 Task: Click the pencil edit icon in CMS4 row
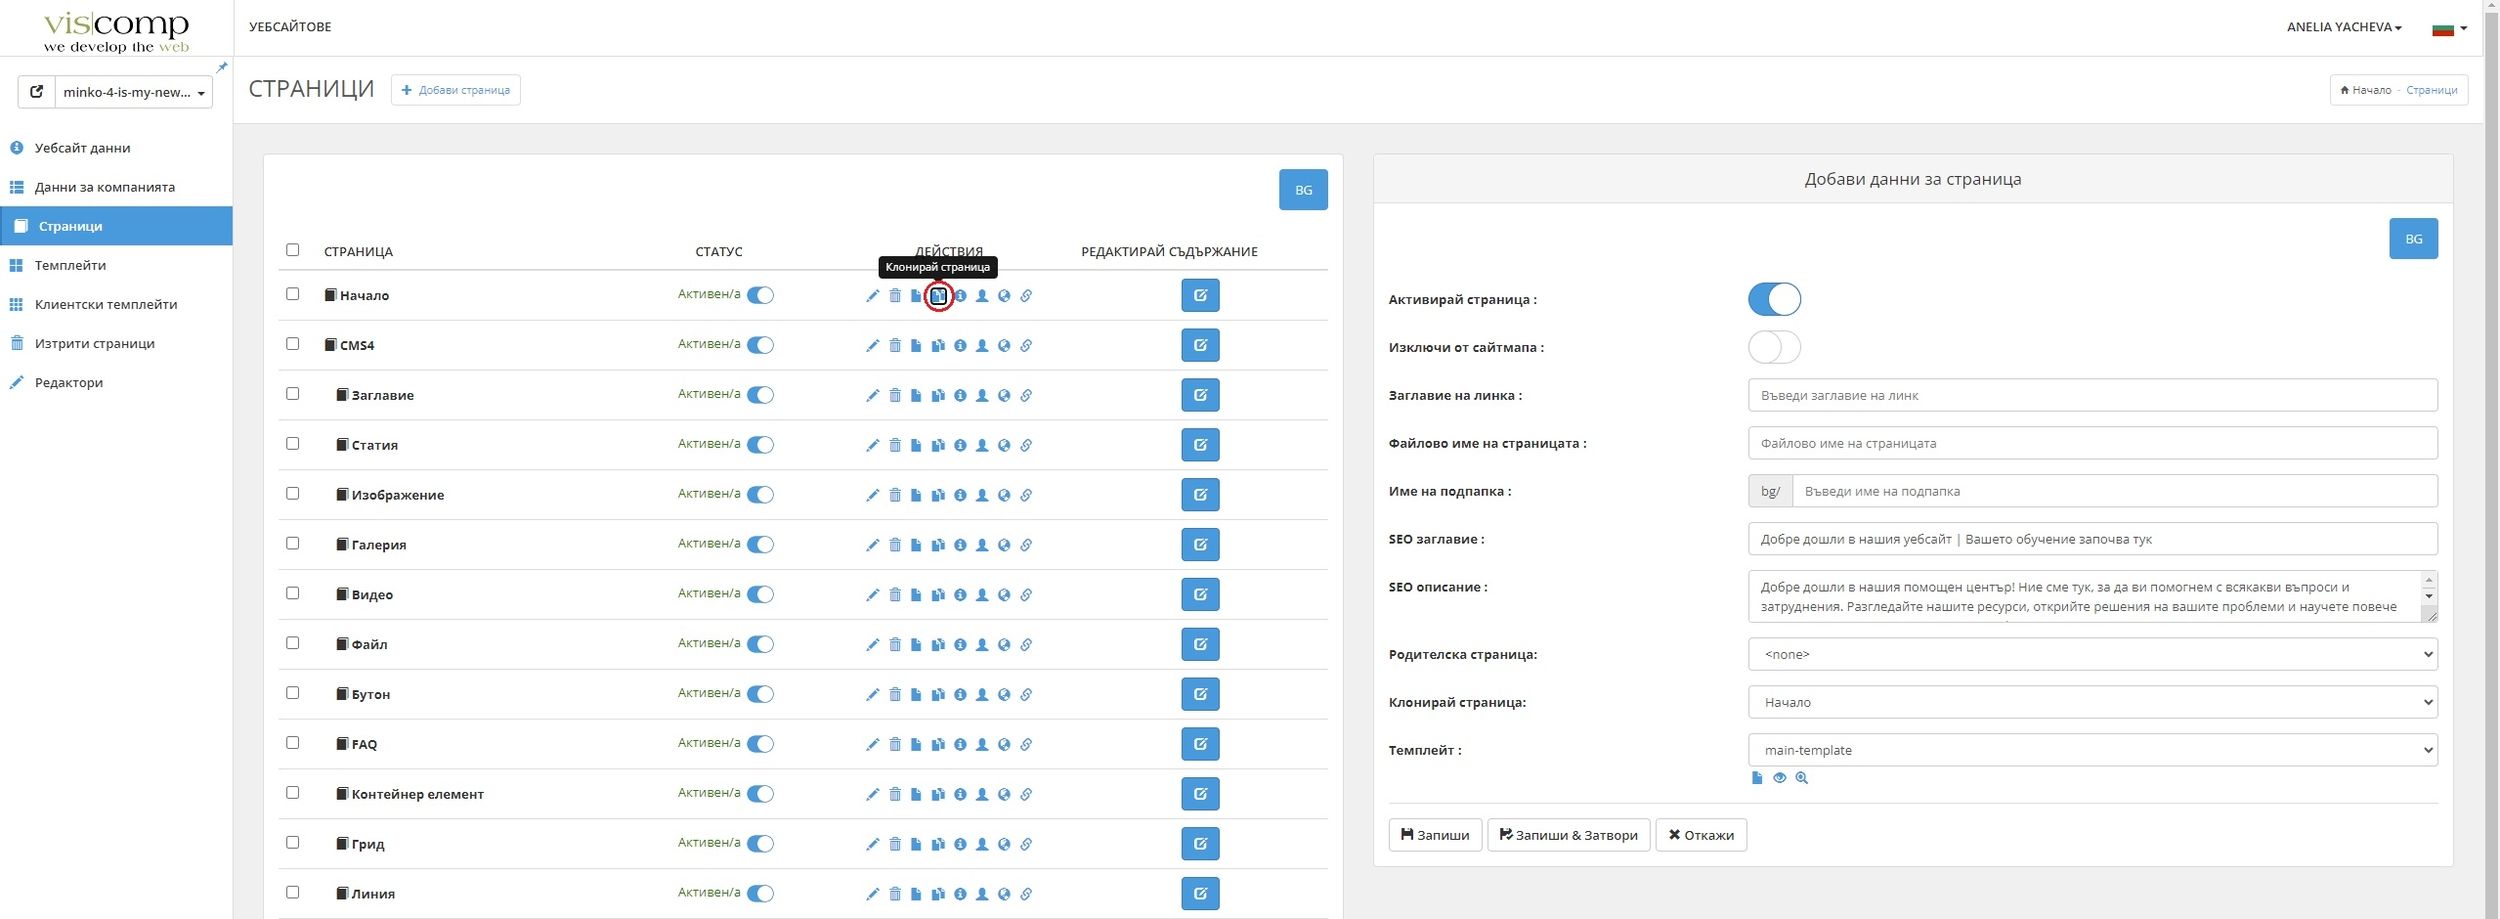point(872,346)
